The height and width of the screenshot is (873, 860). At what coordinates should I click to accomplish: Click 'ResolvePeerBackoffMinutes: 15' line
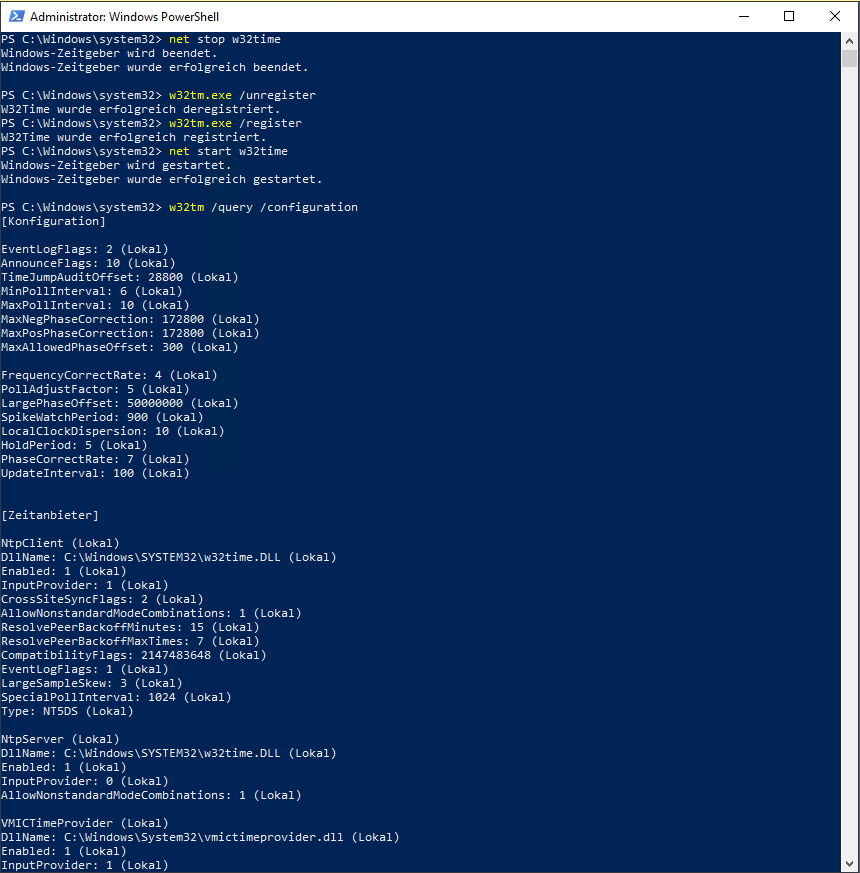point(130,627)
